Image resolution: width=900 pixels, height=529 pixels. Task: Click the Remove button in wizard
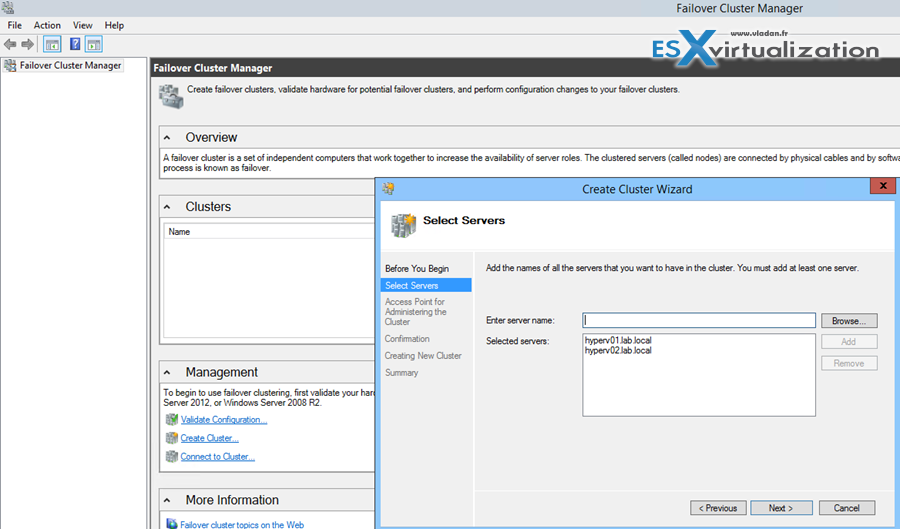[849, 363]
